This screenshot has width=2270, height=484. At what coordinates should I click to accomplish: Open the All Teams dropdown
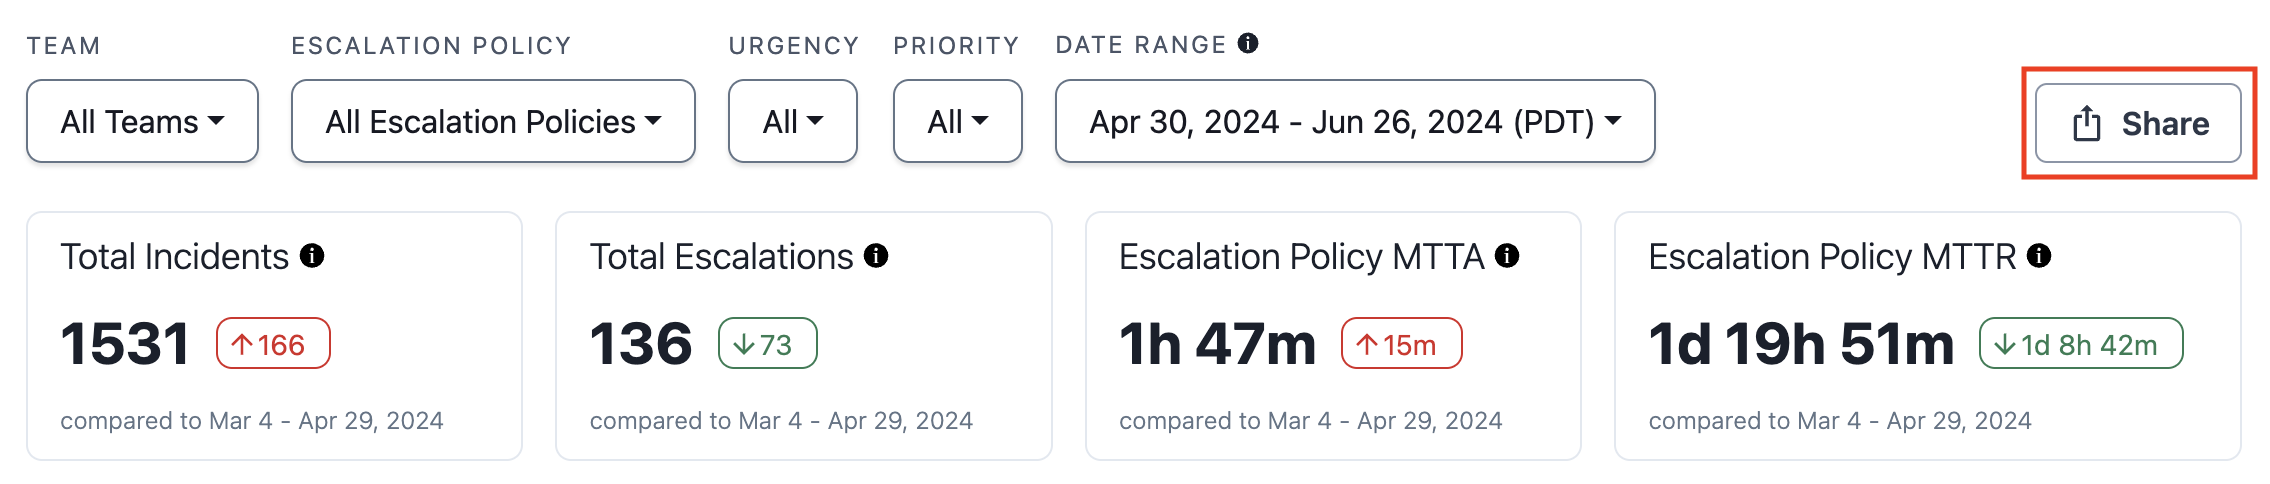142,121
